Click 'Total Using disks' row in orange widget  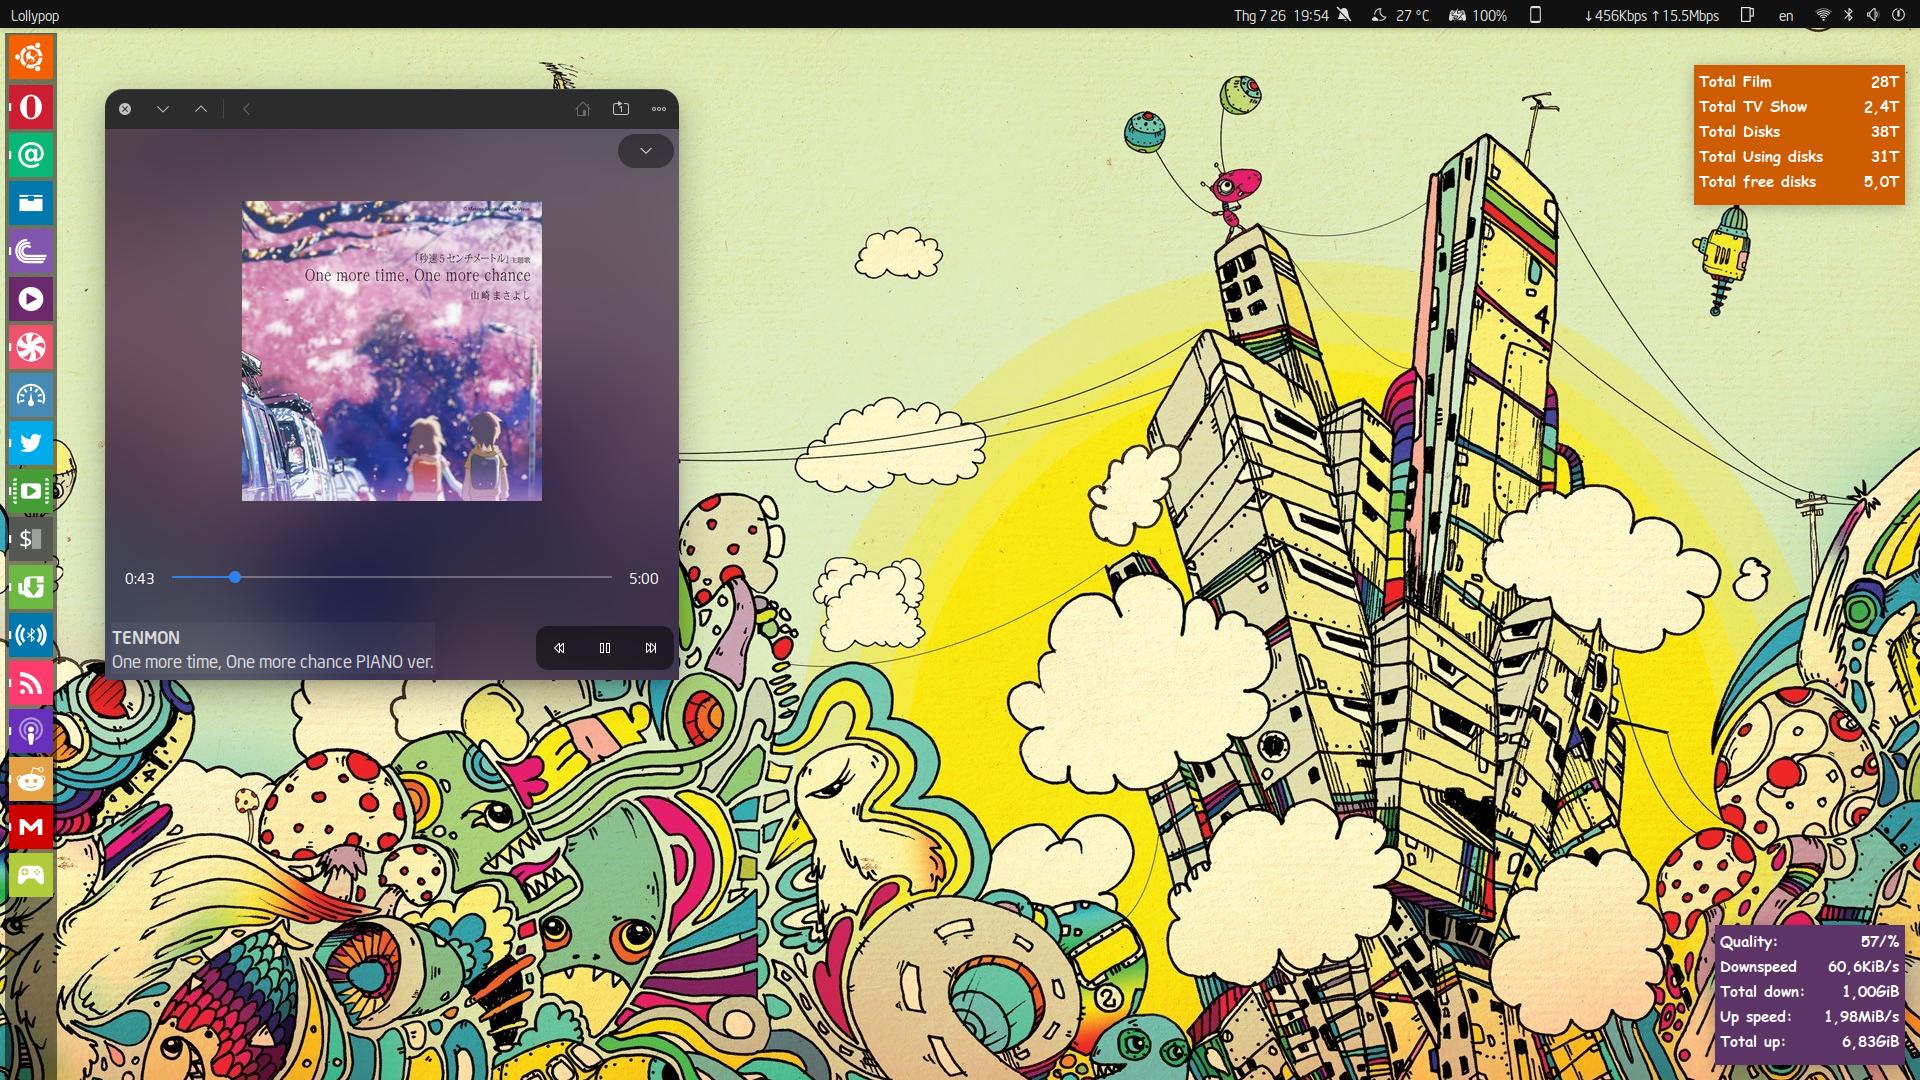(x=1799, y=157)
